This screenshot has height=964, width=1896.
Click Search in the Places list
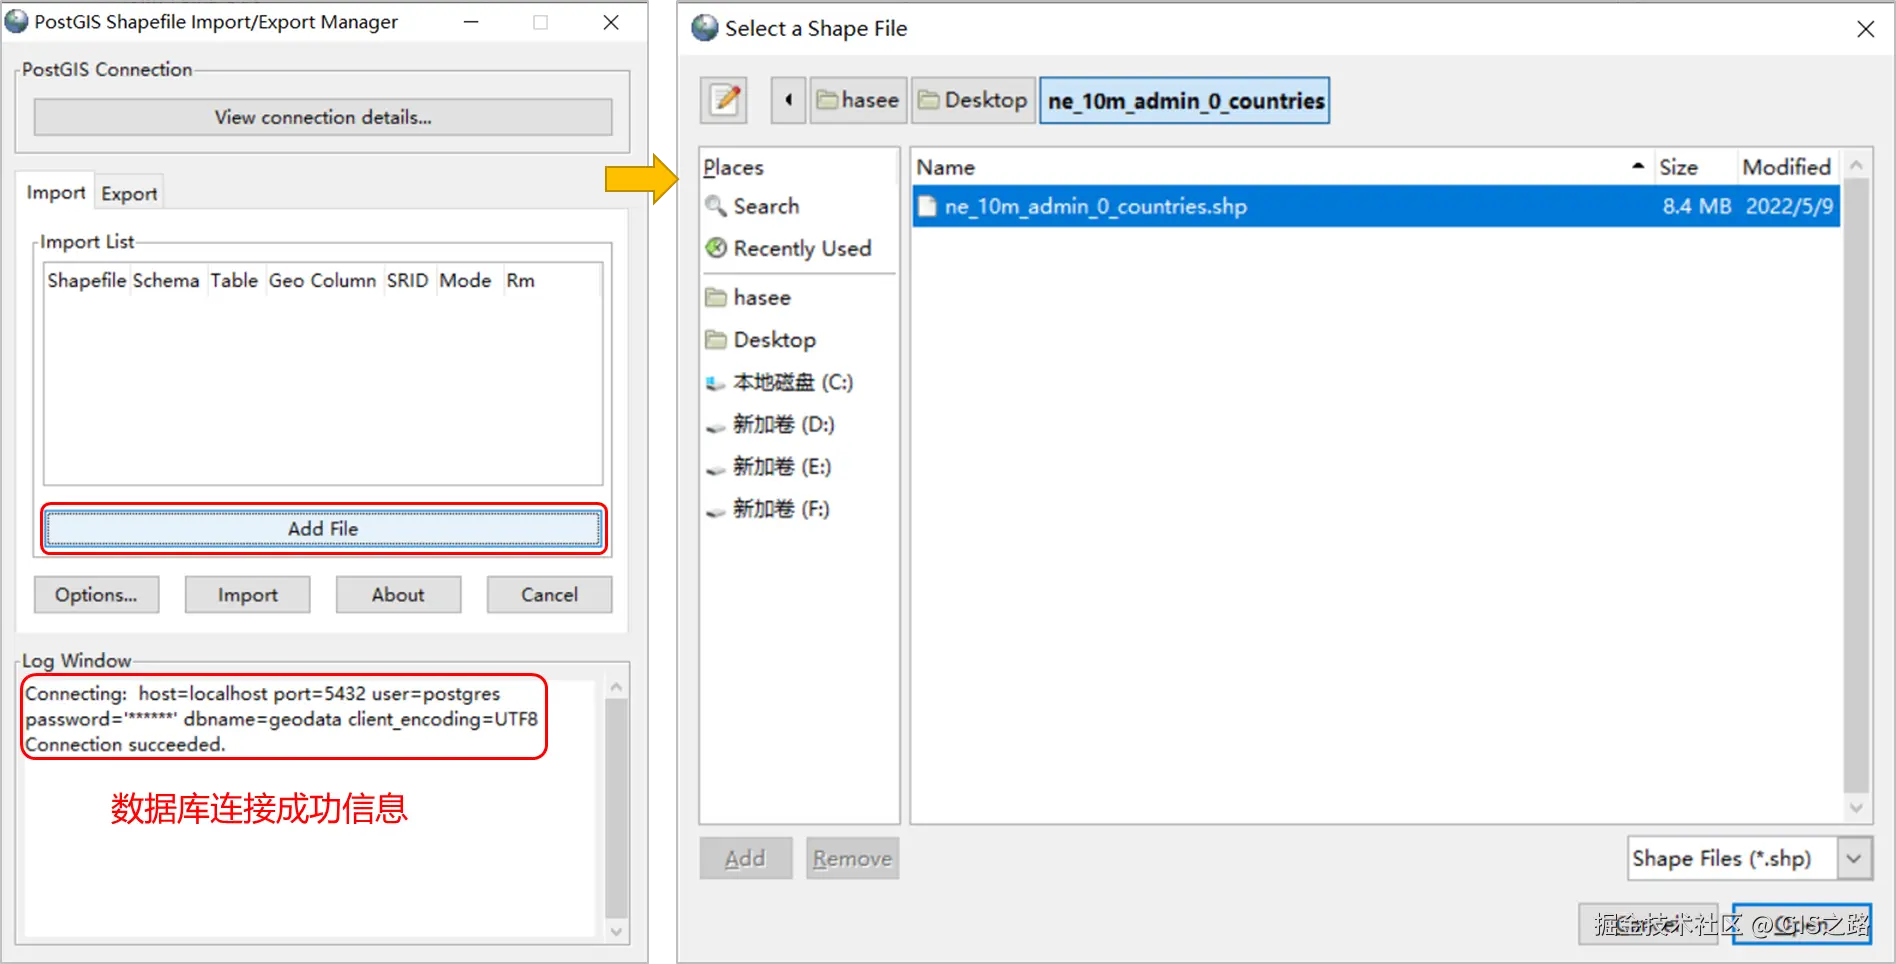(x=766, y=206)
